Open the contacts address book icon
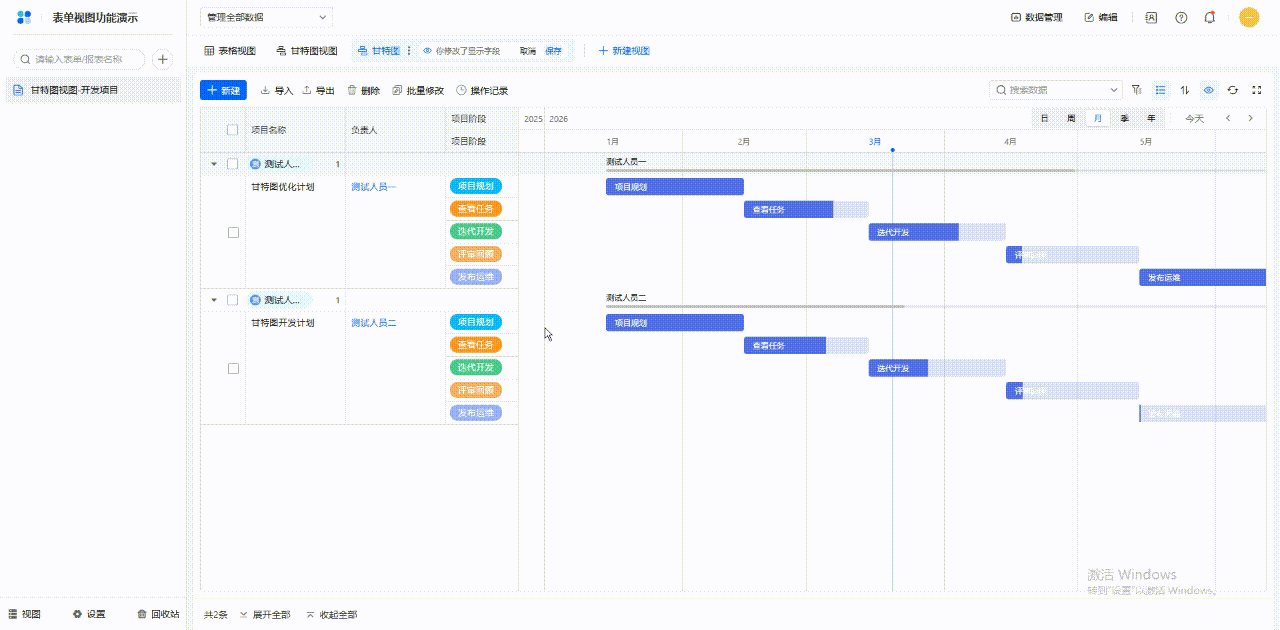The image size is (1280, 630). pos(1152,17)
